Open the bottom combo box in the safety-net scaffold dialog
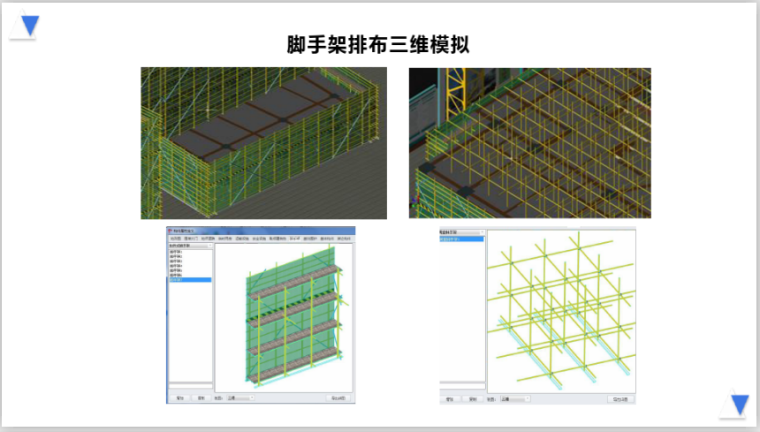This screenshot has height=432, width=760. 240,398
